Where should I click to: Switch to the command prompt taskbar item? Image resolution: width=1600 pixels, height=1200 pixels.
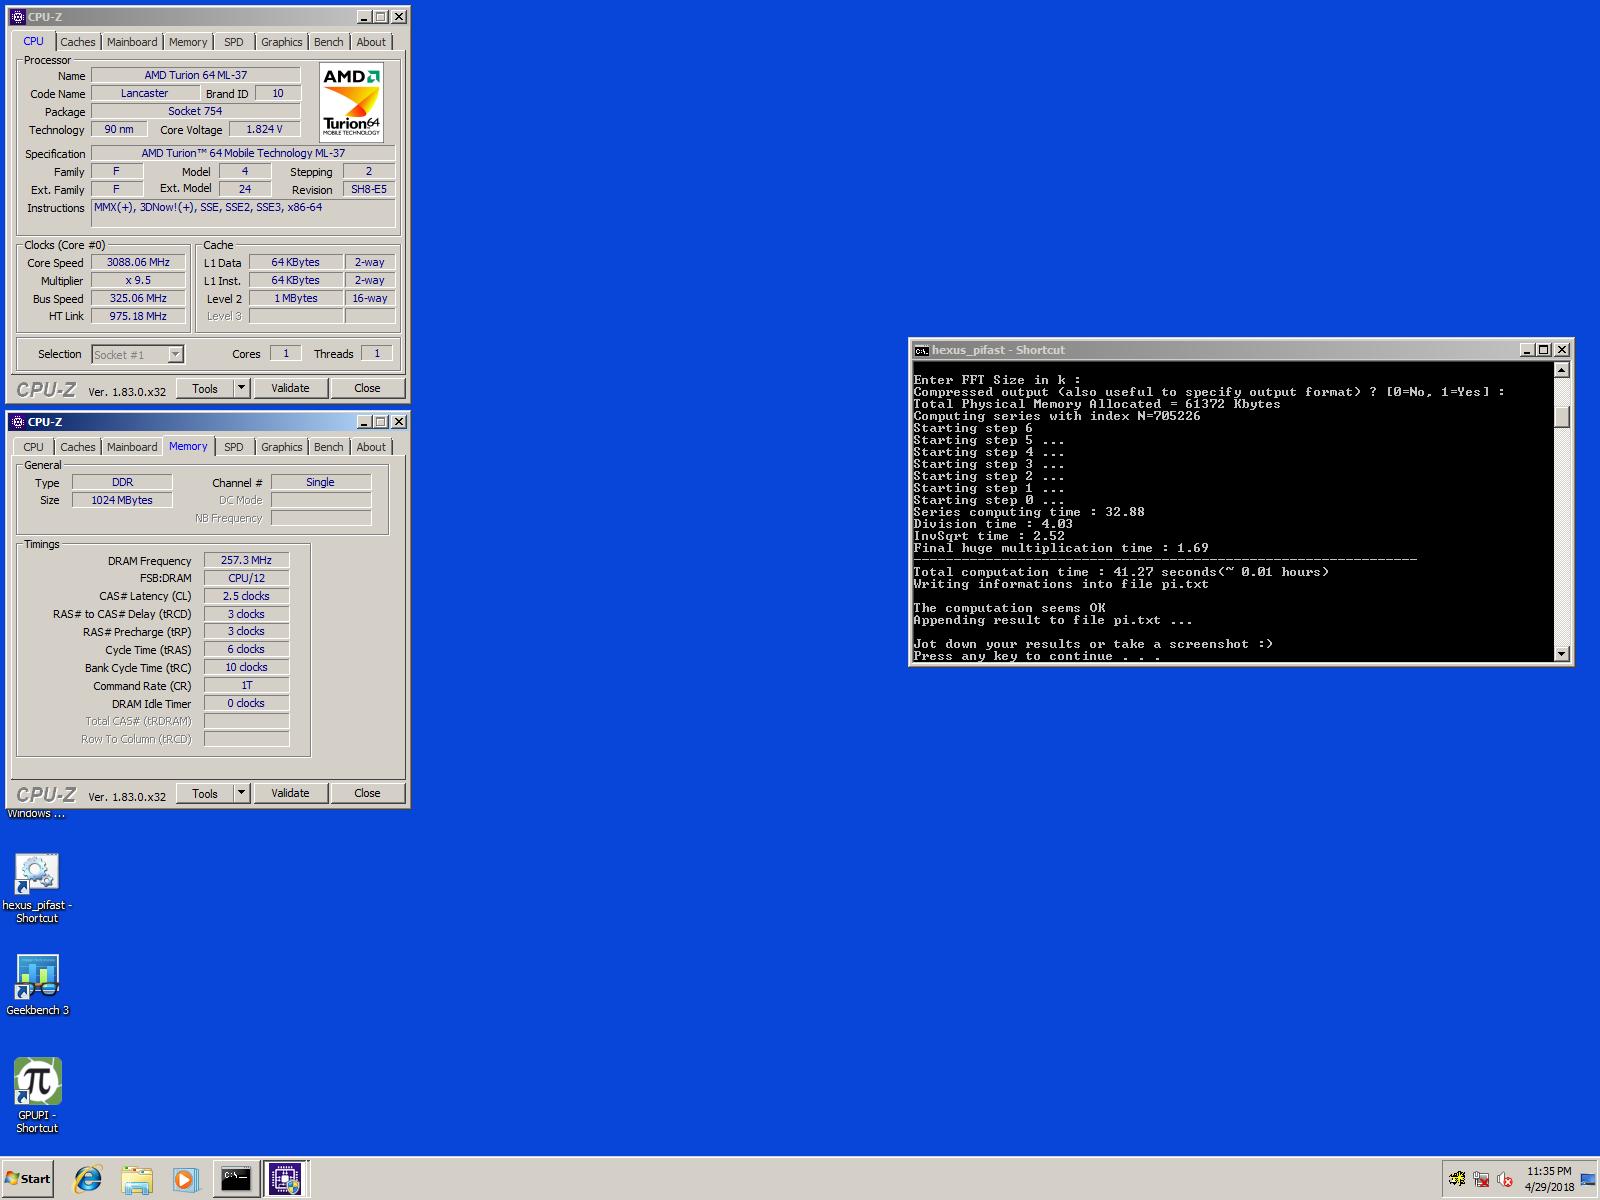[x=236, y=1179]
